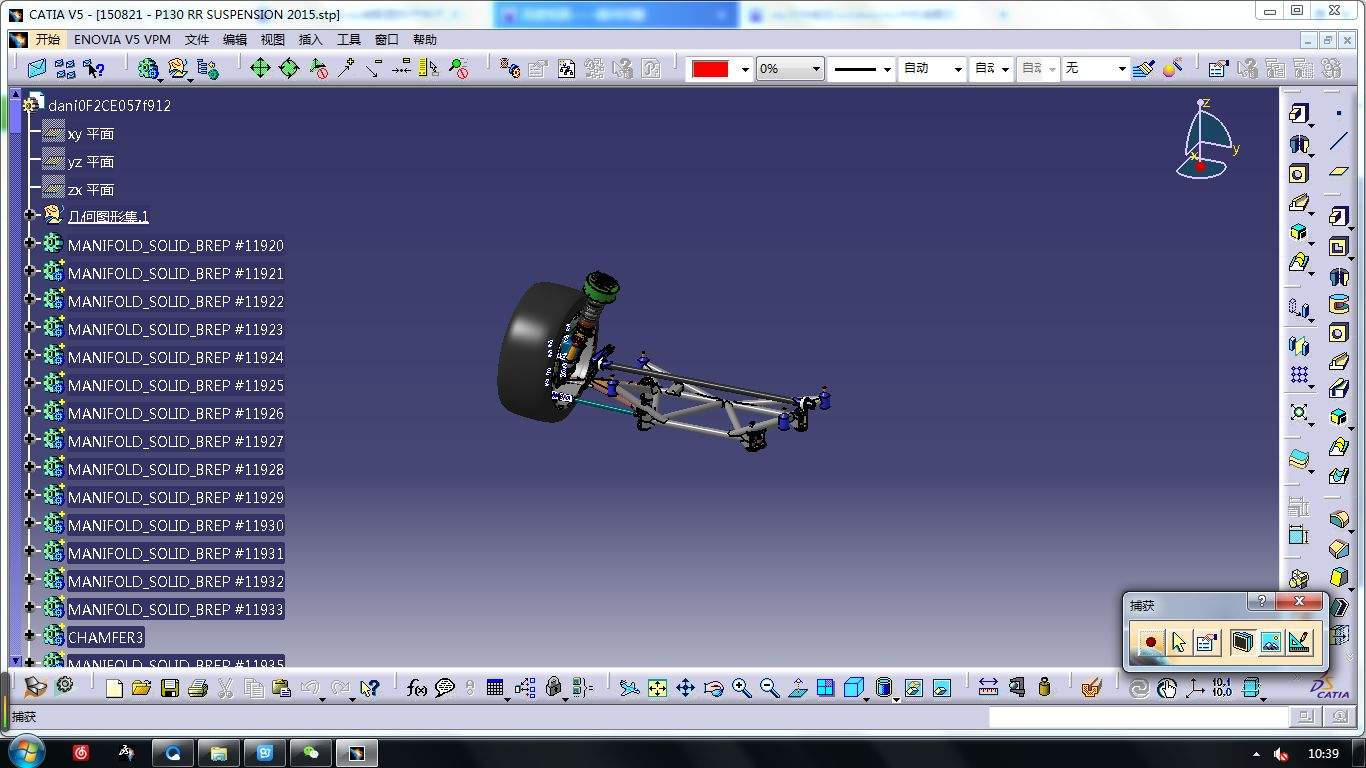Open capture options in the 捕获 panel
The height and width of the screenshot is (768, 1366).
(x=1207, y=643)
